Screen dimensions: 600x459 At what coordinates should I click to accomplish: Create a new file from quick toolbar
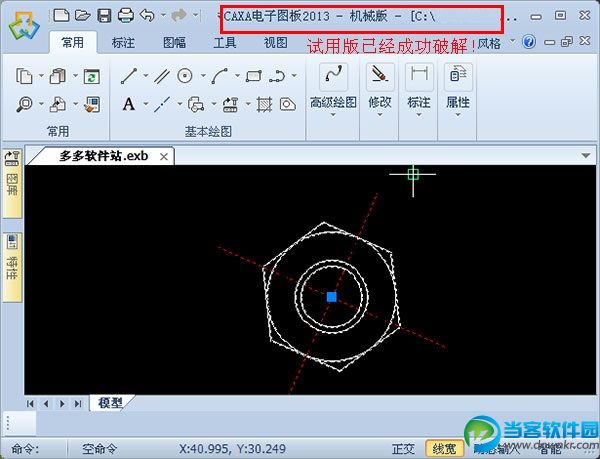[61, 15]
